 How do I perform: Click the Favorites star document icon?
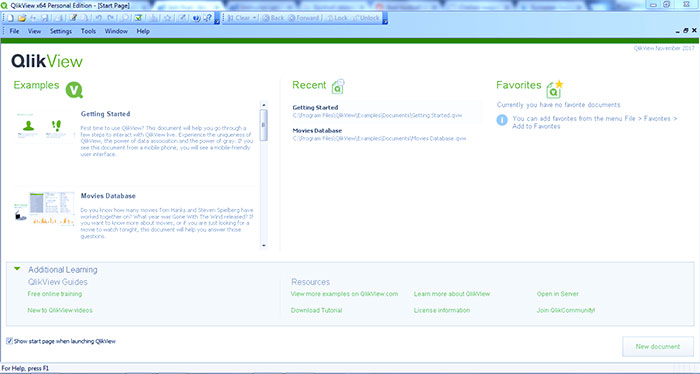555,89
